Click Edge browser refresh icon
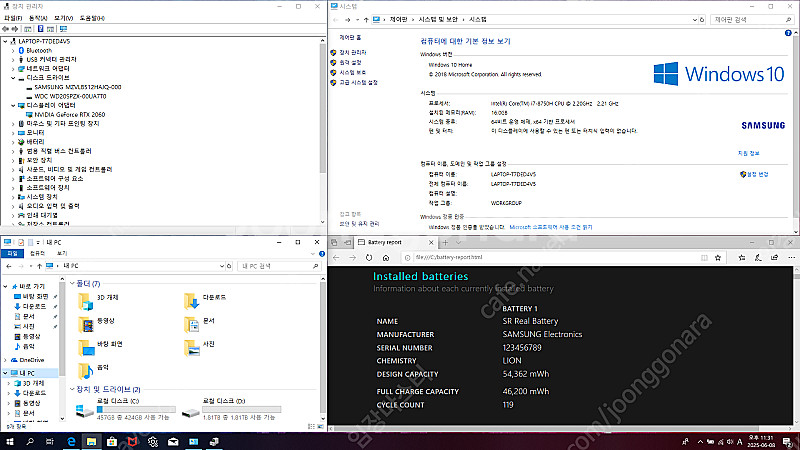Screen dimensions: 800x450 369,258
